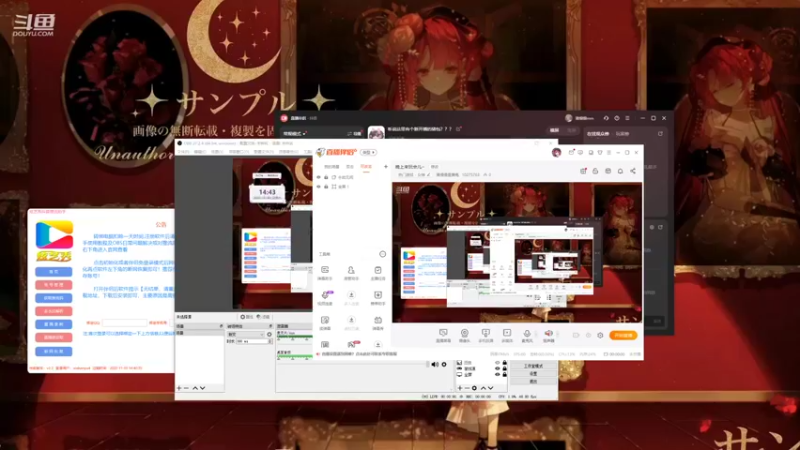The image size is (800, 450).
Task: Open the first menu in the OBS menu bar
Action: 184,152
